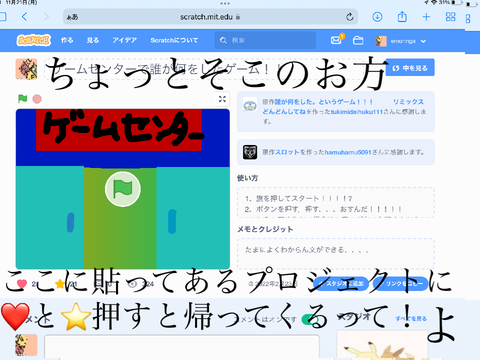Open the original project スロット link
Viewport: 480px width, 360px height.
click(x=287, y=152)
